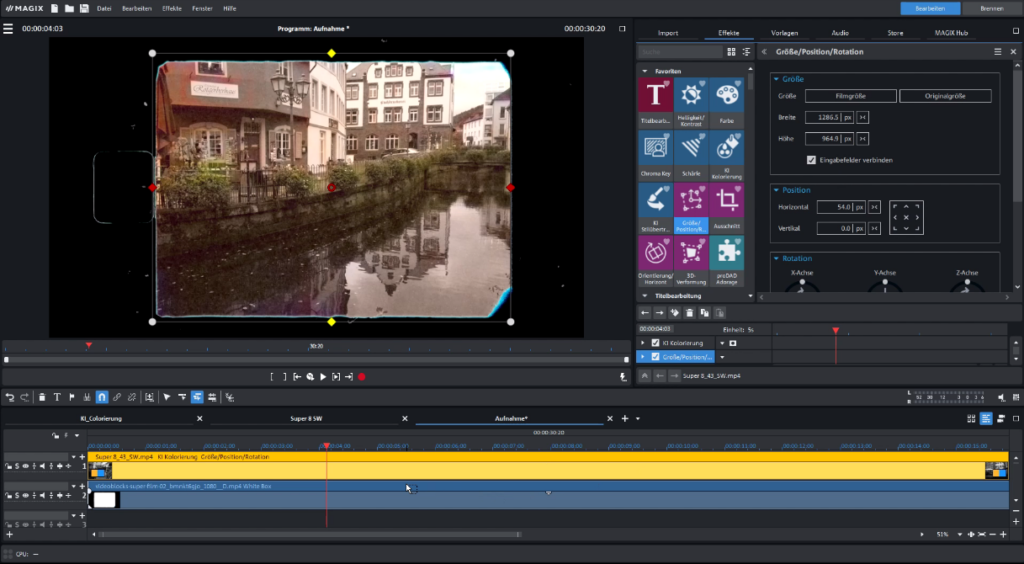This screenshot has width=1024, height=564.
Task: Toggle the Größe/Position effect checkbox
Action: pos(655,357)
